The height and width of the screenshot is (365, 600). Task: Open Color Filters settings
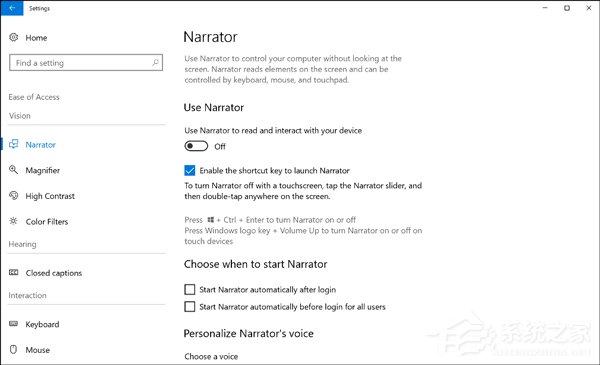47,222
